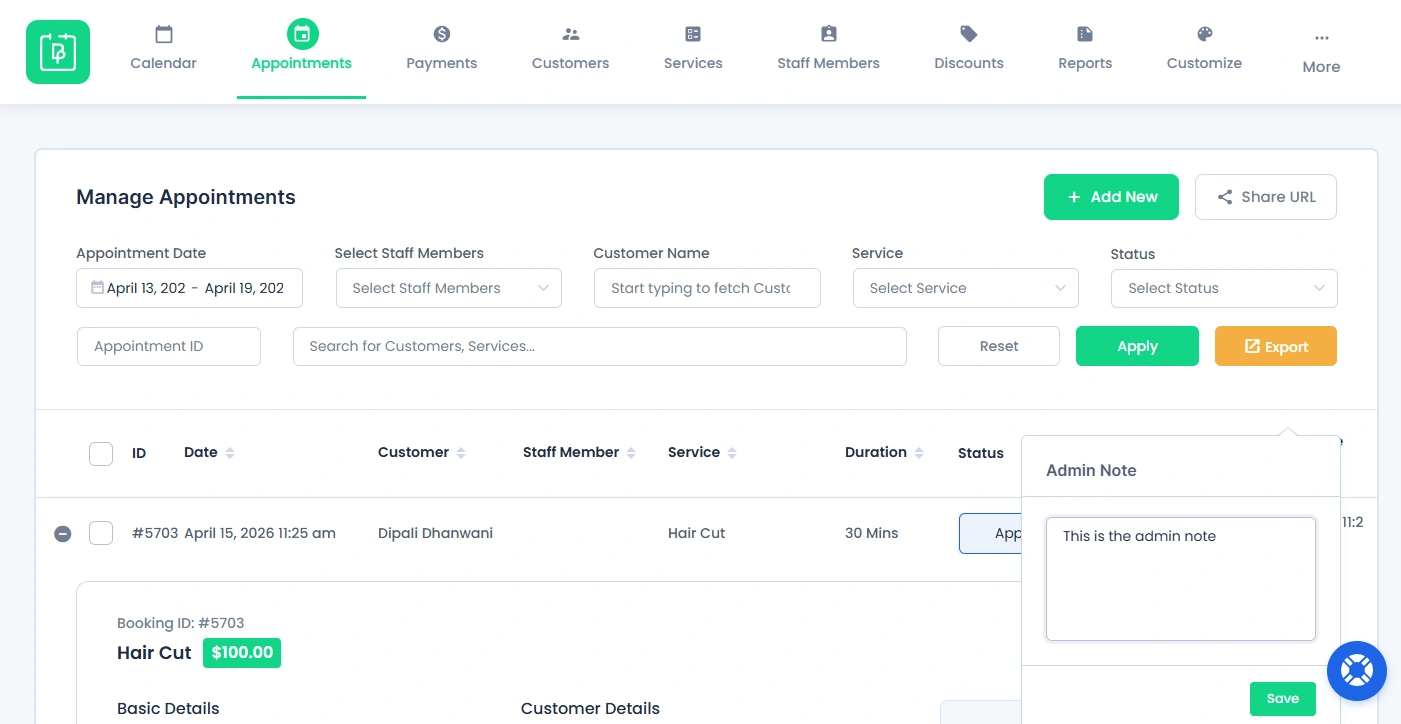Image resolution: width=1401 pixels, height=724 pixels.
Task: Save the admin note
Action: [x=1283, y=699]
